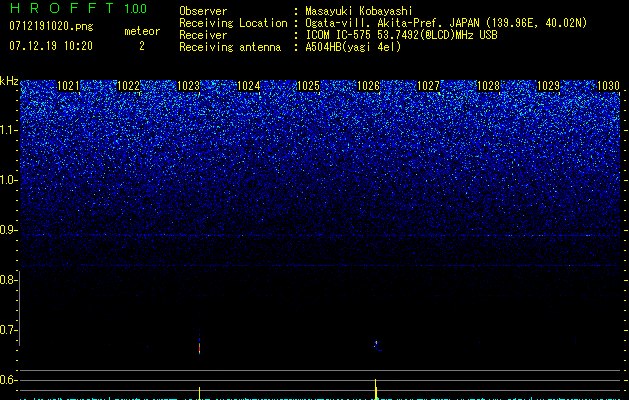Click the Receiving Location field label
The height and width of the screenshot is (400, 629).
point(233,23)
